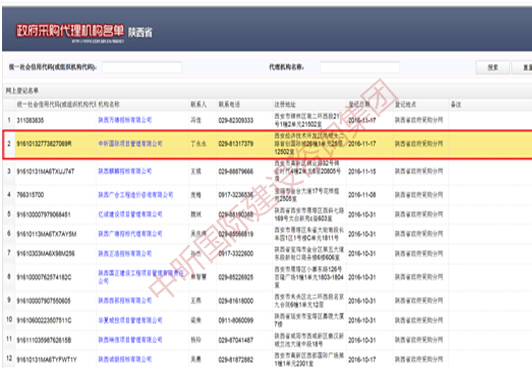Screen dimensions: 532x368
Task: Focus the 统一社会信用代码 search input field
Action: coord(142,67)
